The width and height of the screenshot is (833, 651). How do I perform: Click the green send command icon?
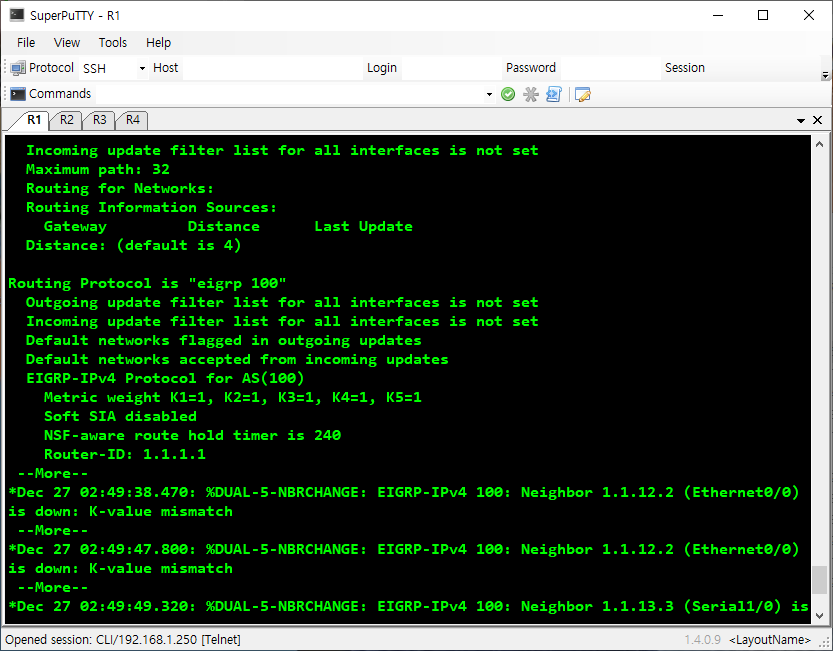tap(508, 94)
